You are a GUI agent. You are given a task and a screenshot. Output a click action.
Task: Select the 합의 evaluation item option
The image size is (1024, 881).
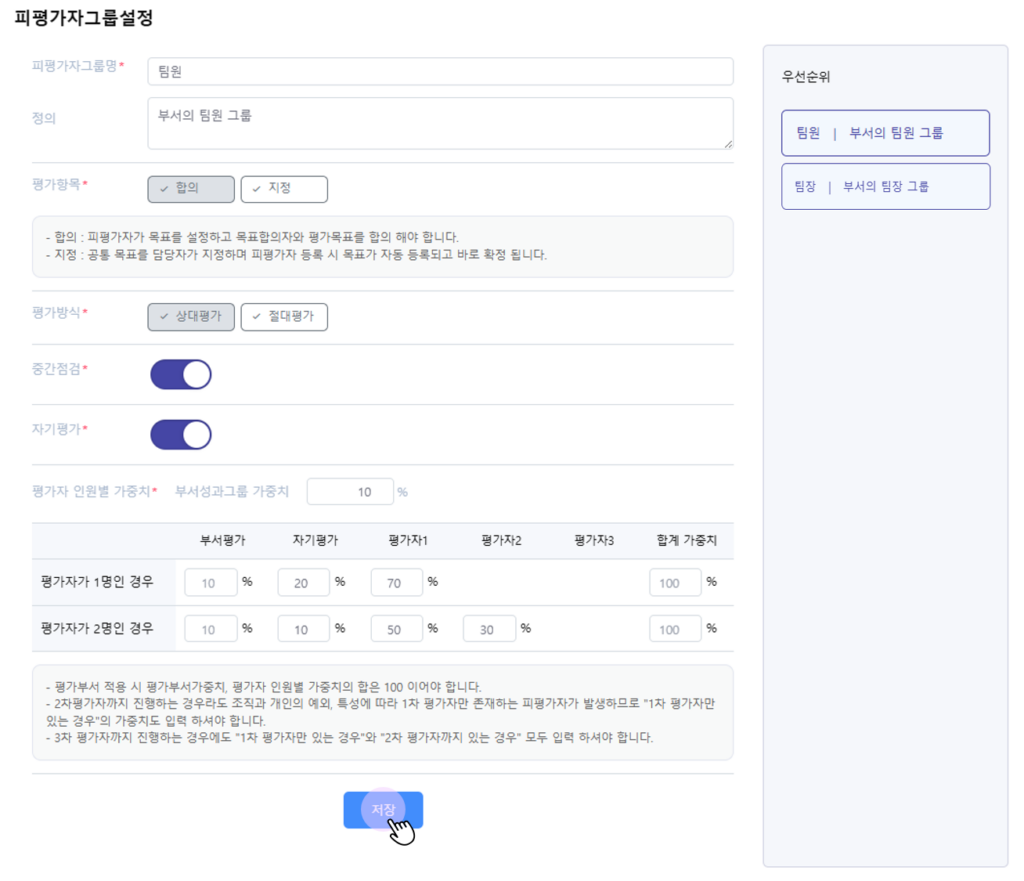click(191, 189)
